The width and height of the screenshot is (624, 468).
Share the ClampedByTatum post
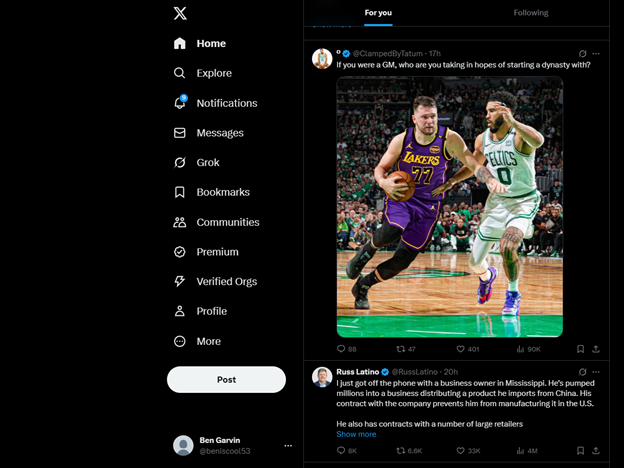pyautogui.click(x=596, y=349)
